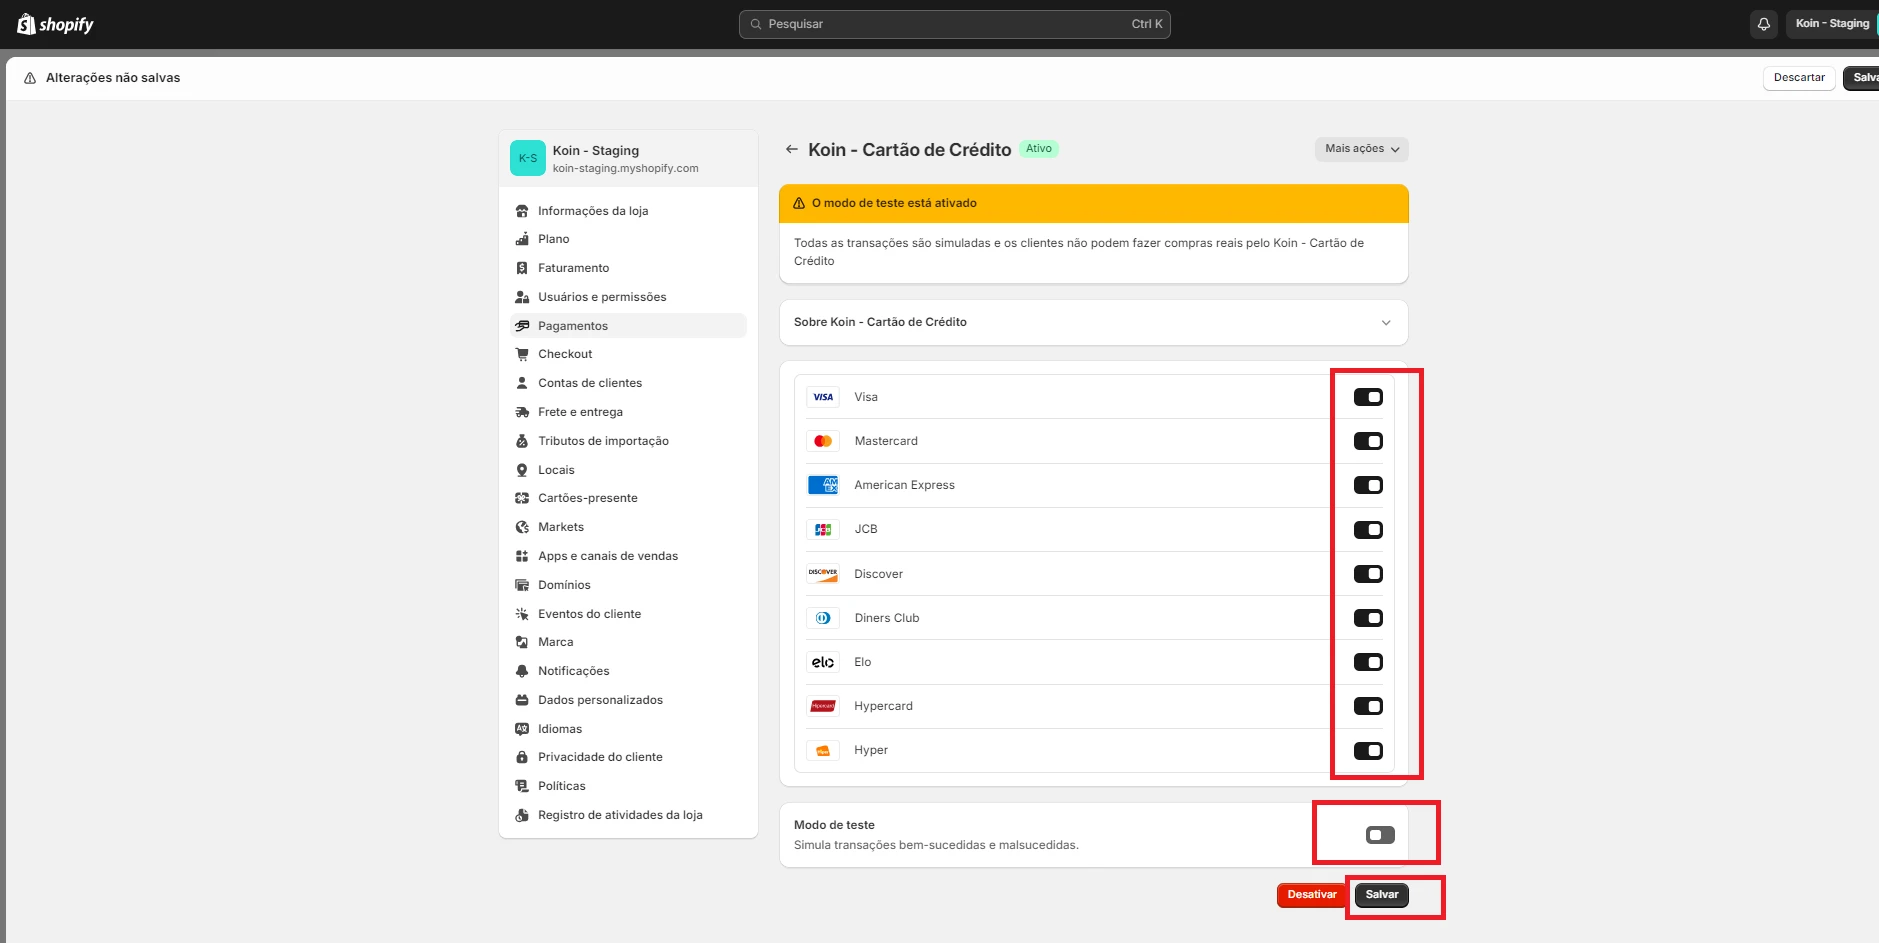1879x943 pixels.
Task: Click the Descartar button
Action: (x=1799, y=78)
